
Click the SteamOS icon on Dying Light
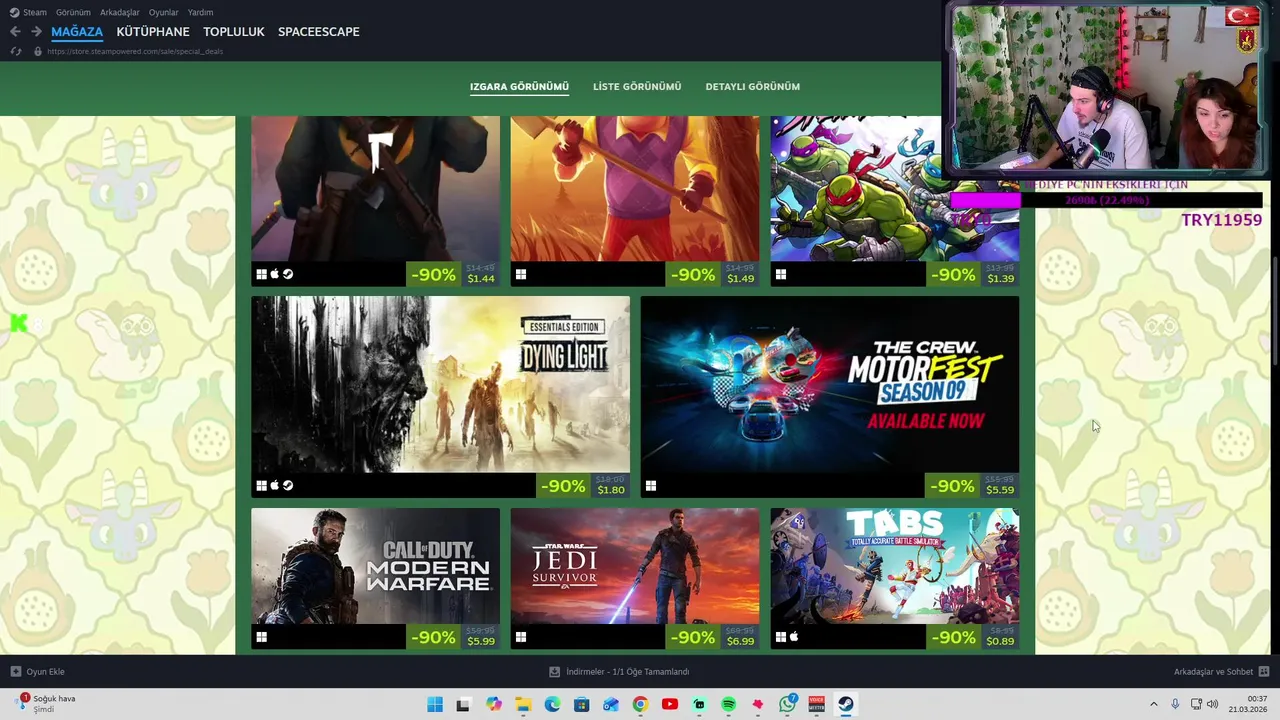coord(288,486)
